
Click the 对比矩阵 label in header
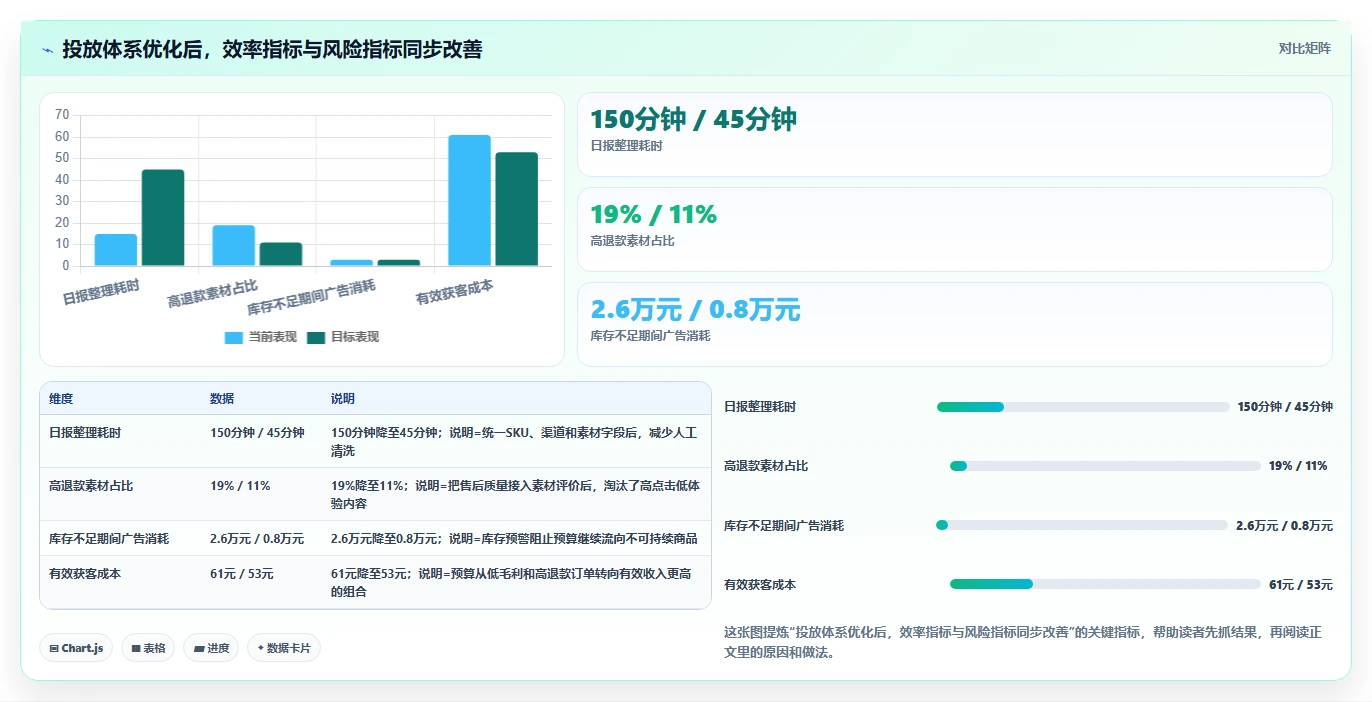click(1304, 48)
